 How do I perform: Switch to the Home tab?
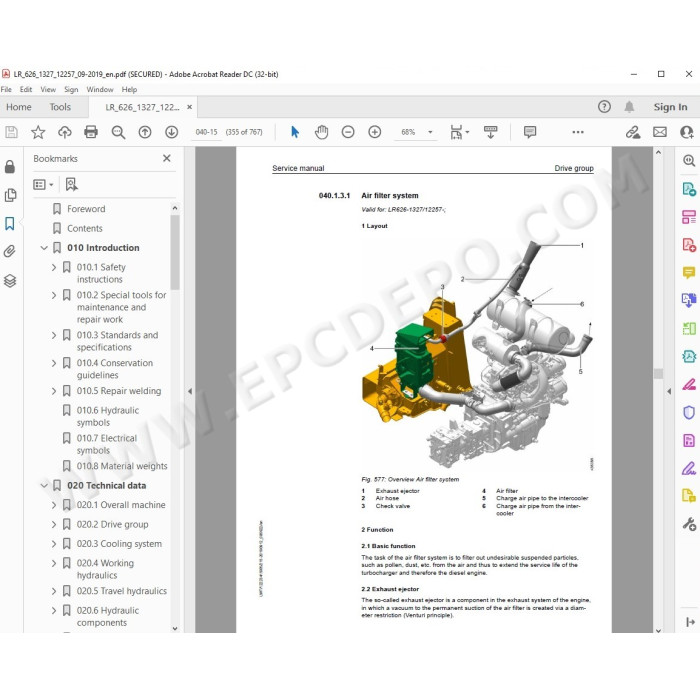(19, 107)
